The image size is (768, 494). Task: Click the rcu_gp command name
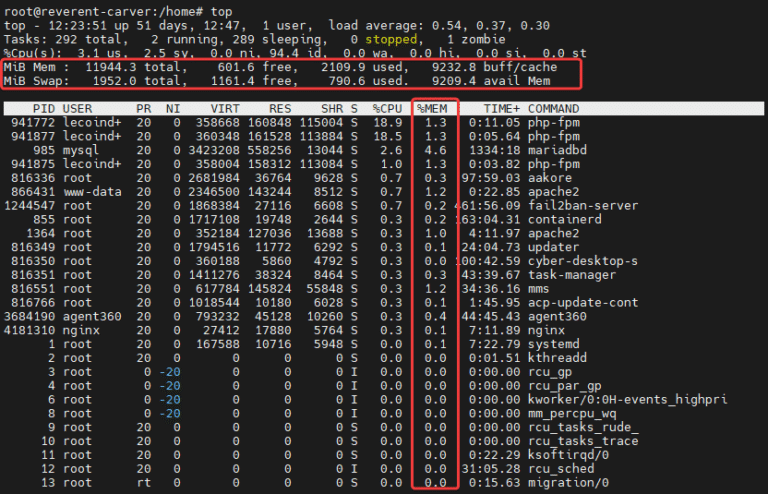pyautogui.click(x=550, y=372)
